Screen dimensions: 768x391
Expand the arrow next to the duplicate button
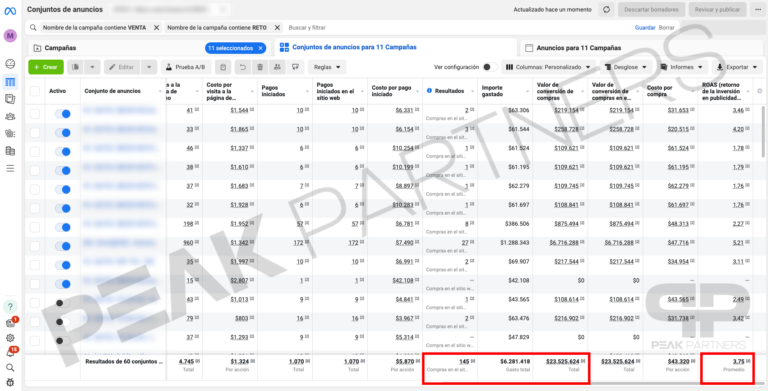(x=93, y=67)
